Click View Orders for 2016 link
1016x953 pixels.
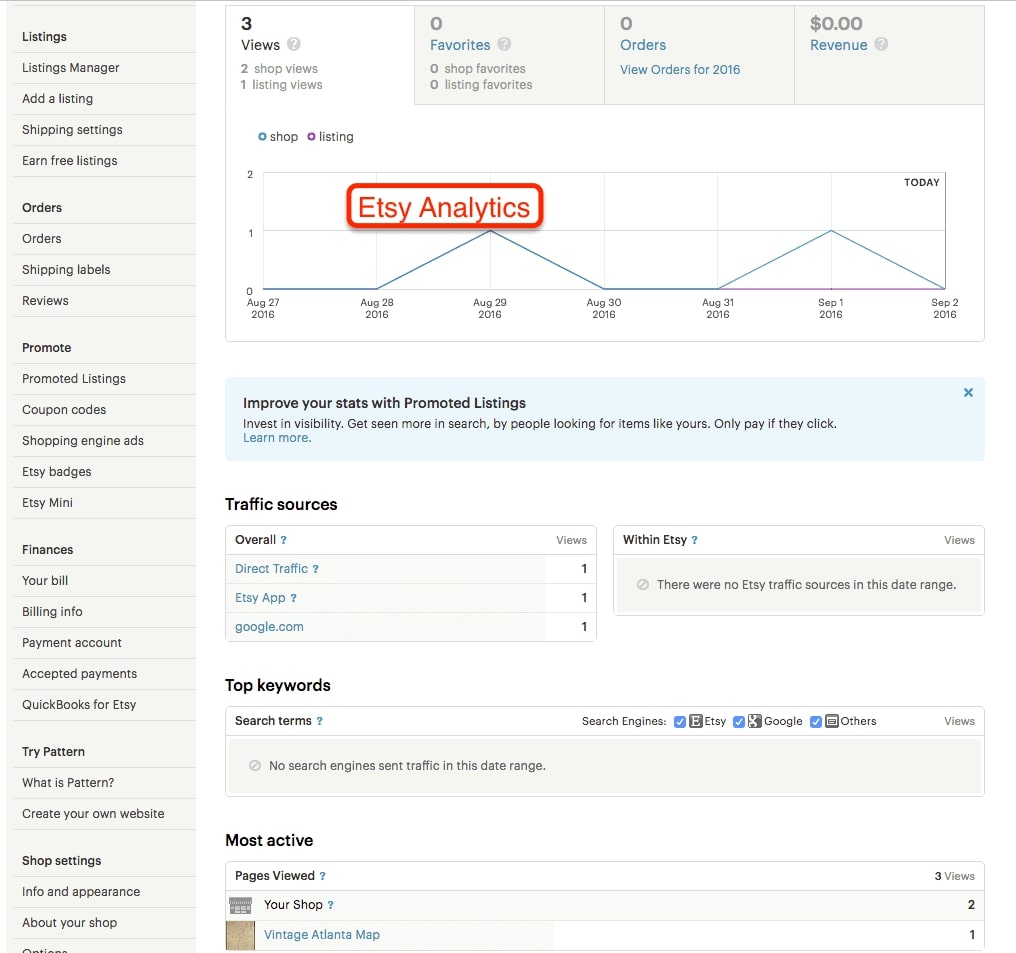680,70
